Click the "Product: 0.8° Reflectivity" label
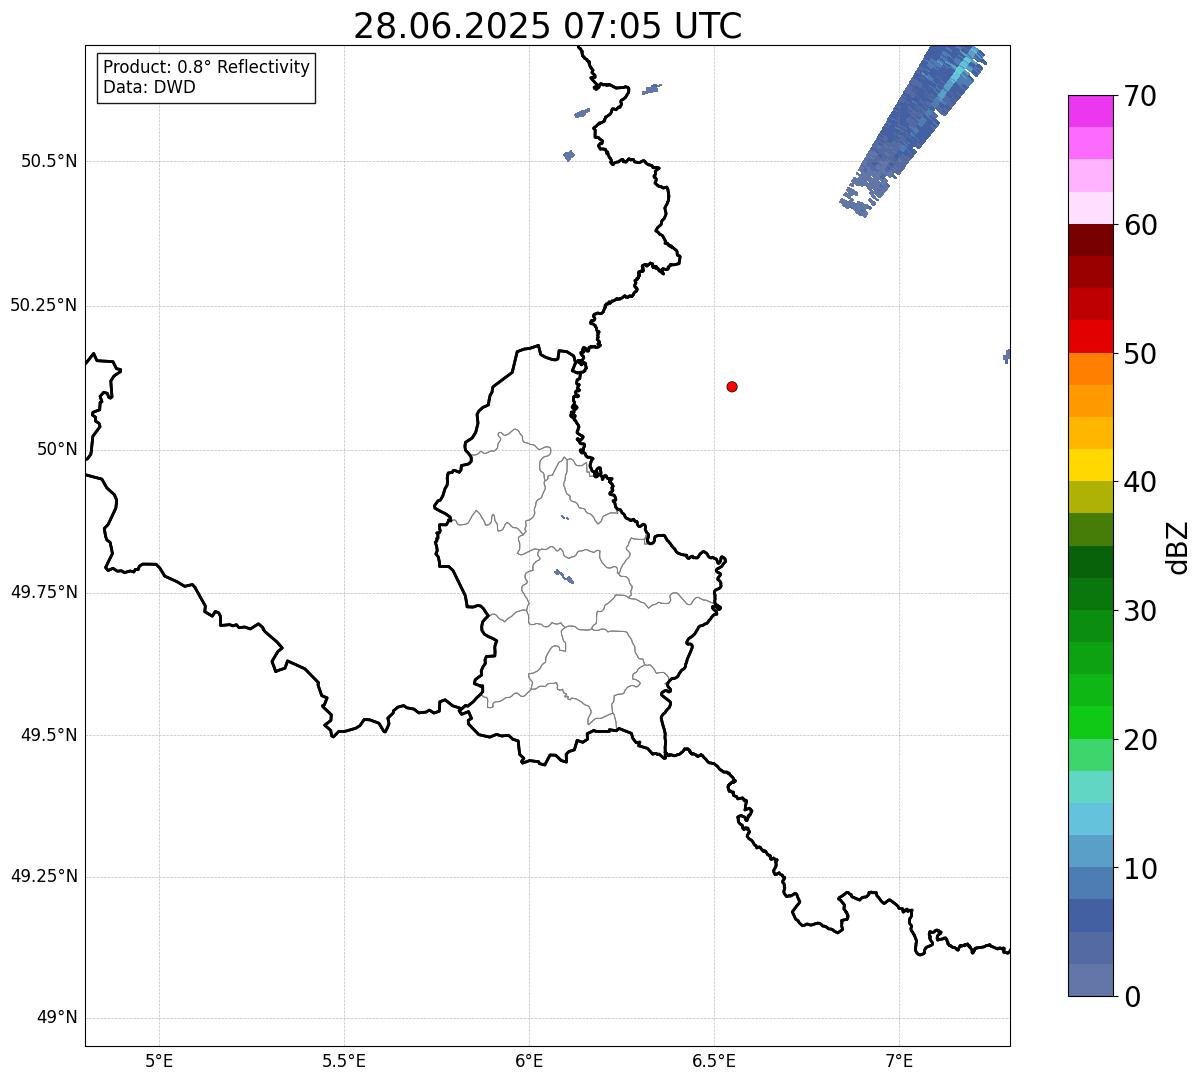 [x=207, y=67]
